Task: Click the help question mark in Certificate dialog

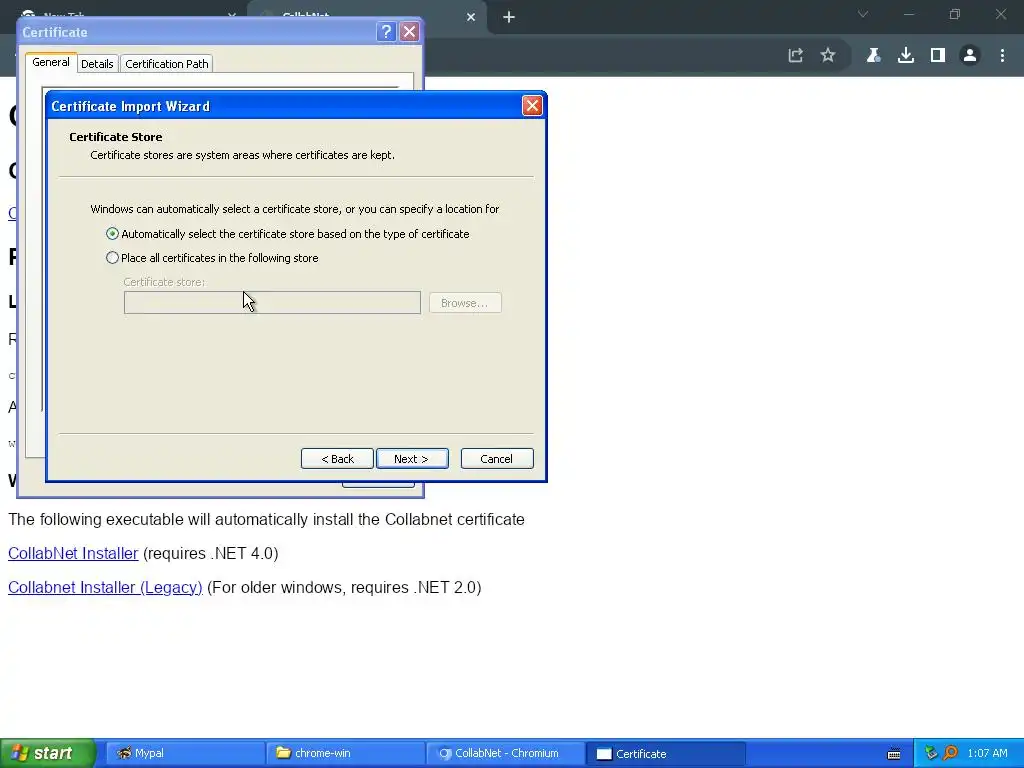Action: [386, 32]
